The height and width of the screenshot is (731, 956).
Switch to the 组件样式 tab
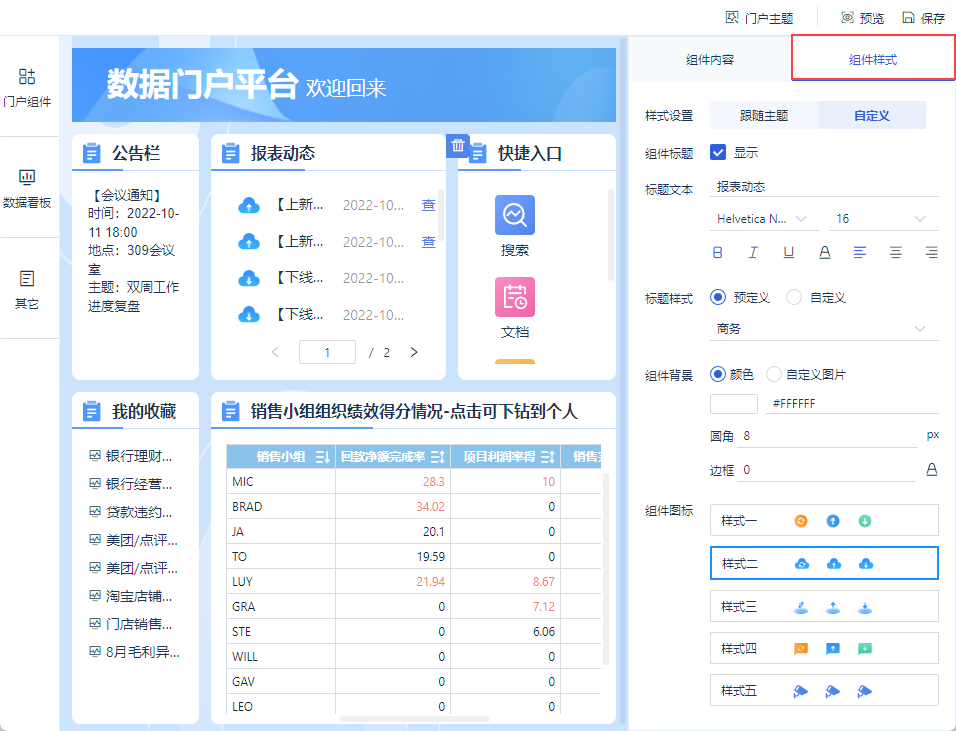tap(872, 59)
